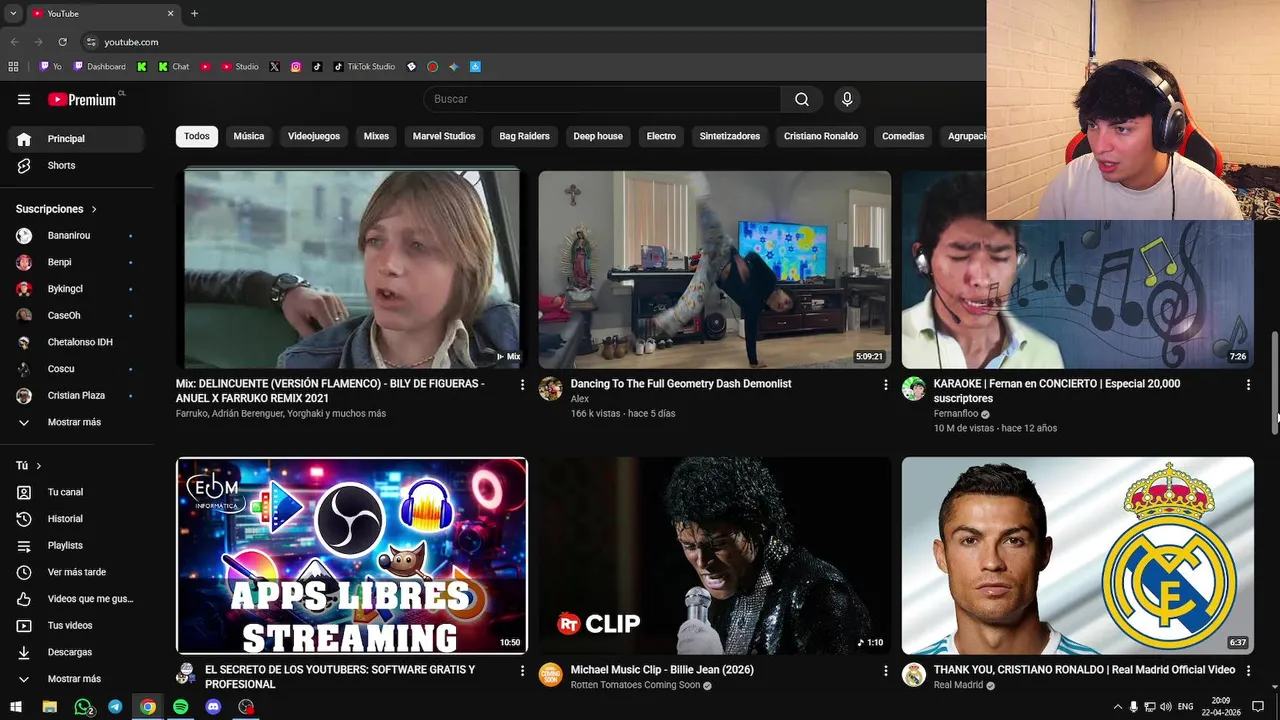
Task: Open a new browser tab
Action: point(194,14)
